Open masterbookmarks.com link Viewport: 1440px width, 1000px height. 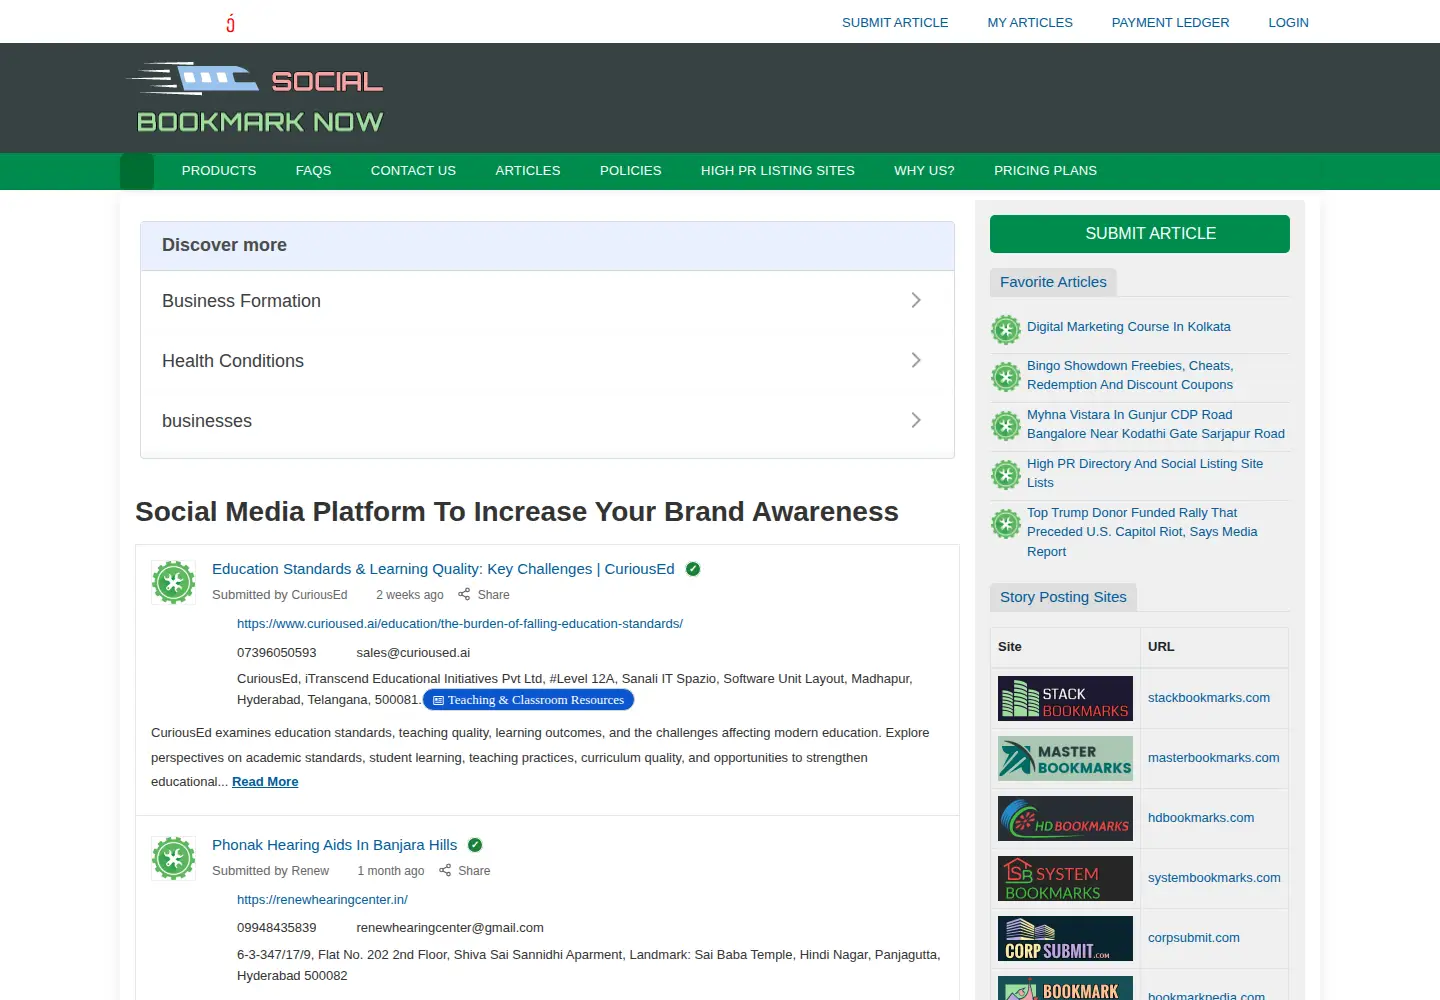tap(1214, 758)
